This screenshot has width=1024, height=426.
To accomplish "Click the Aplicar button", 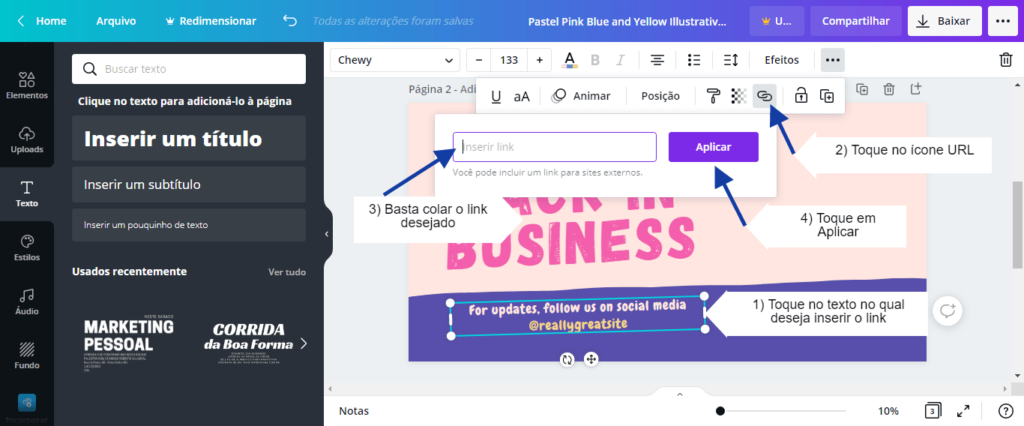I will tap(713, 147).
